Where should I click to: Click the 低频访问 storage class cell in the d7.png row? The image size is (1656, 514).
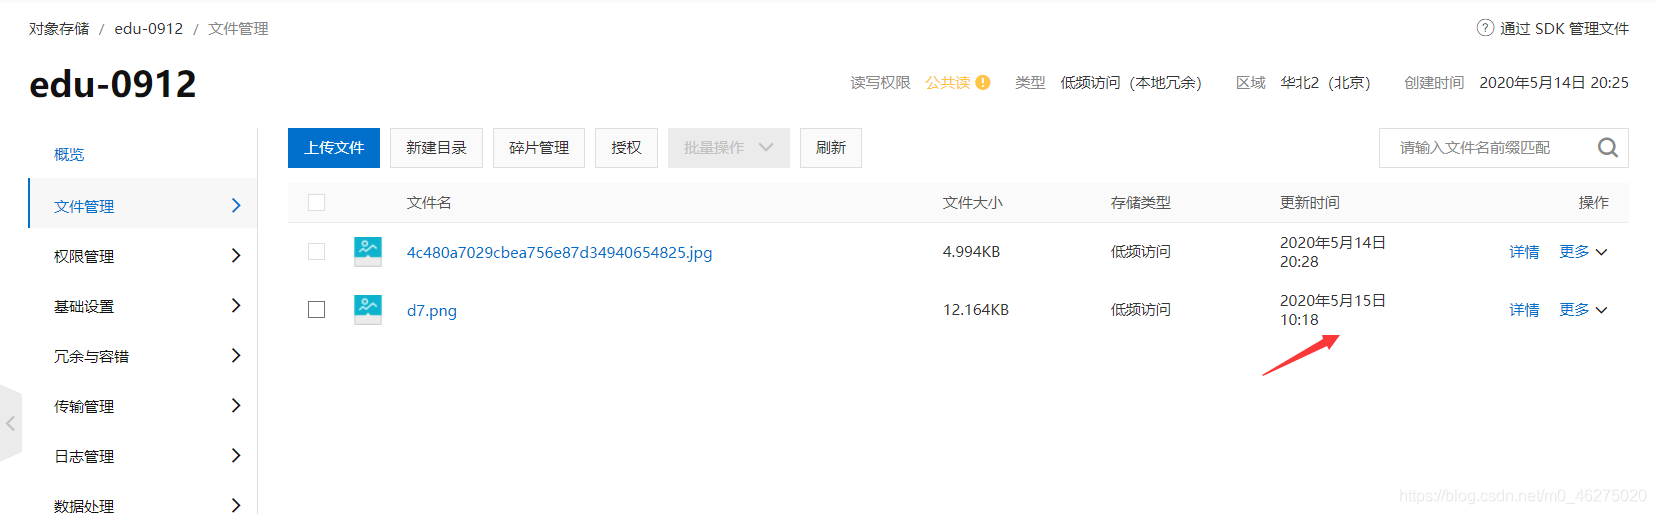pos(1141,310)
